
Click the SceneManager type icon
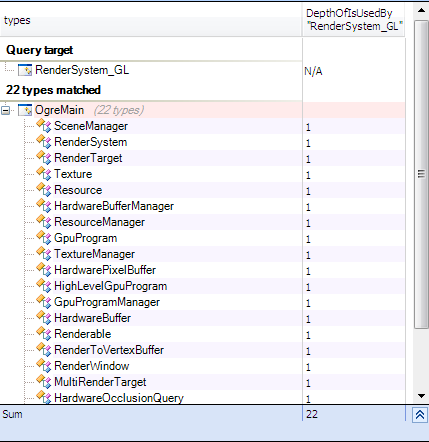[44, 126]
